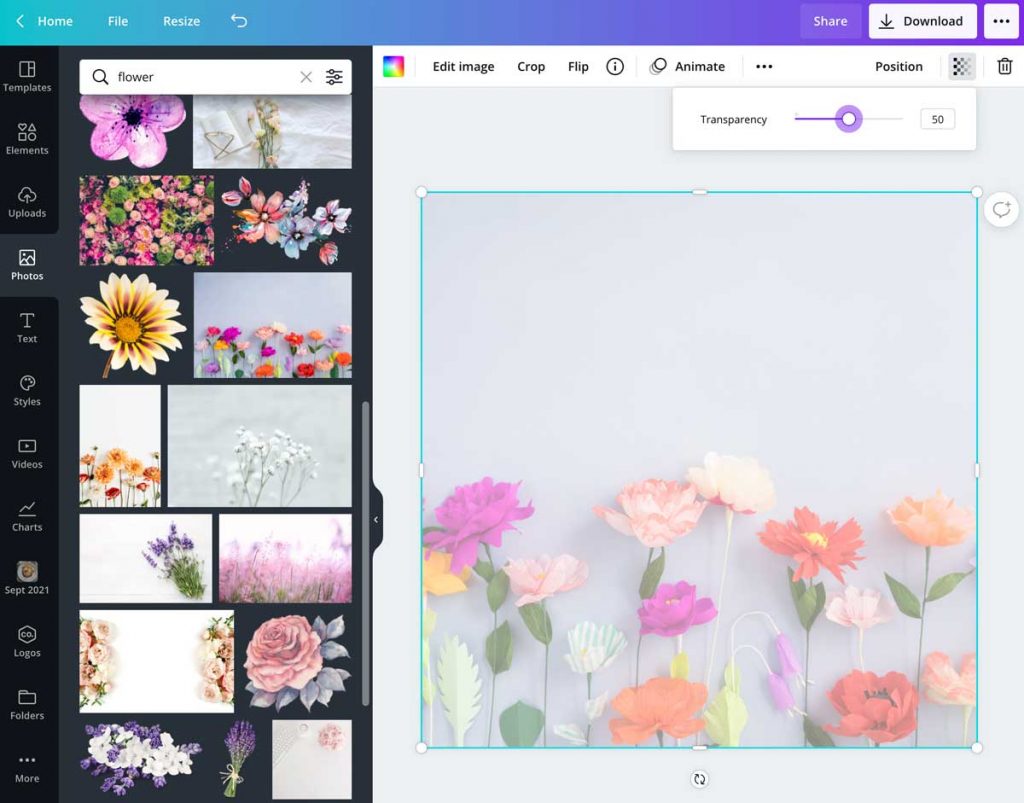Open the Charts panel

click(x=27, y=514)
